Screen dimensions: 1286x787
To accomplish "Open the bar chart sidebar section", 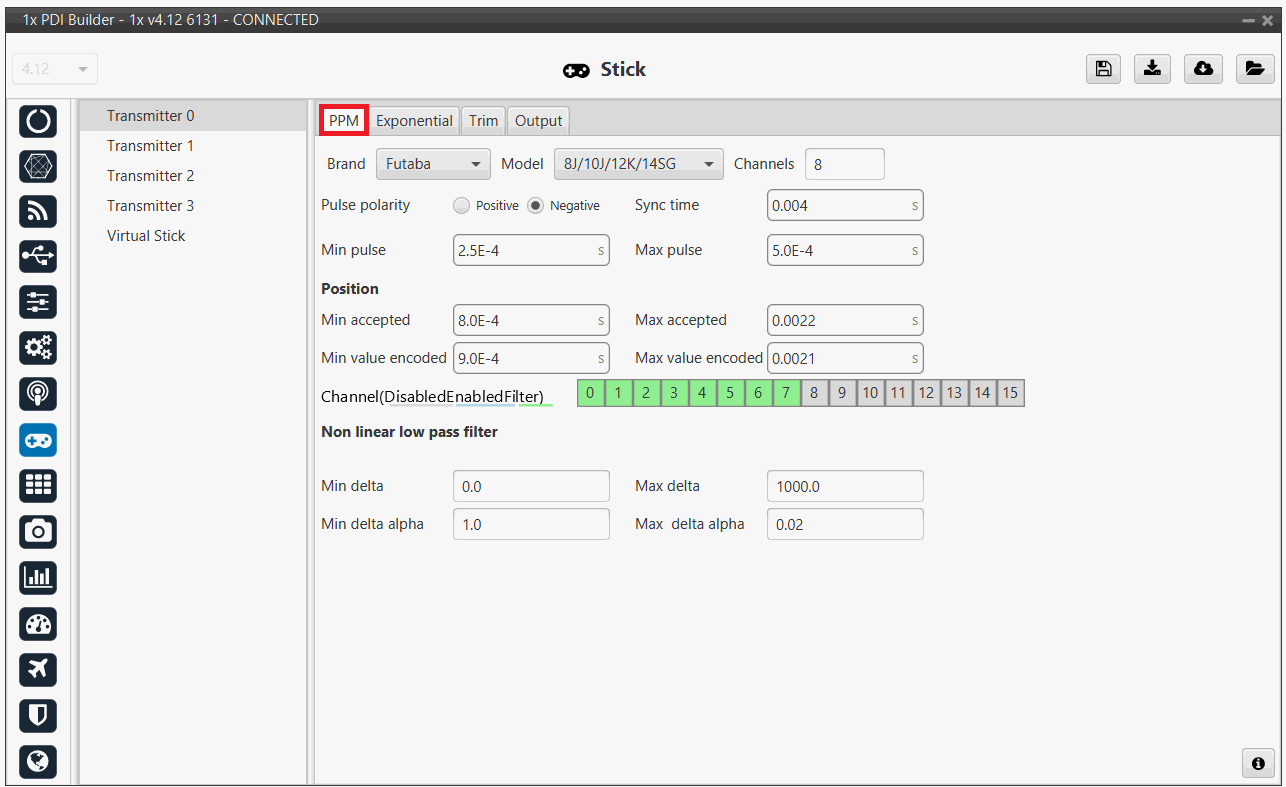I will pyautogui.click(x=38, y=577).
